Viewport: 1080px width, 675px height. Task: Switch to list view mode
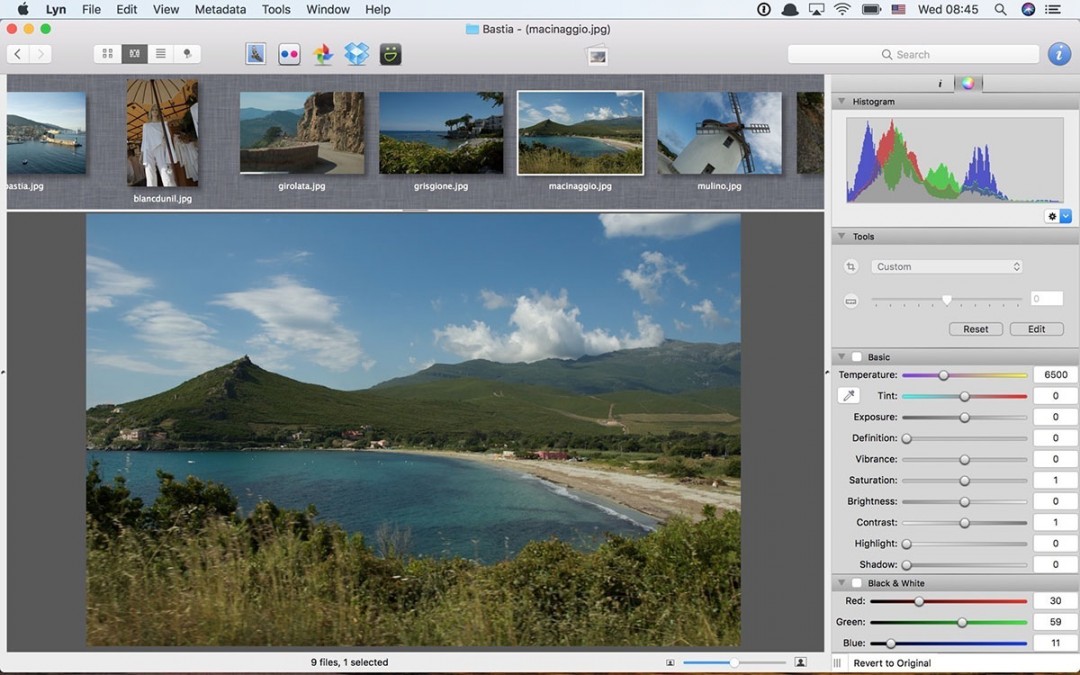pyautogui.click(x=160, y=54)
